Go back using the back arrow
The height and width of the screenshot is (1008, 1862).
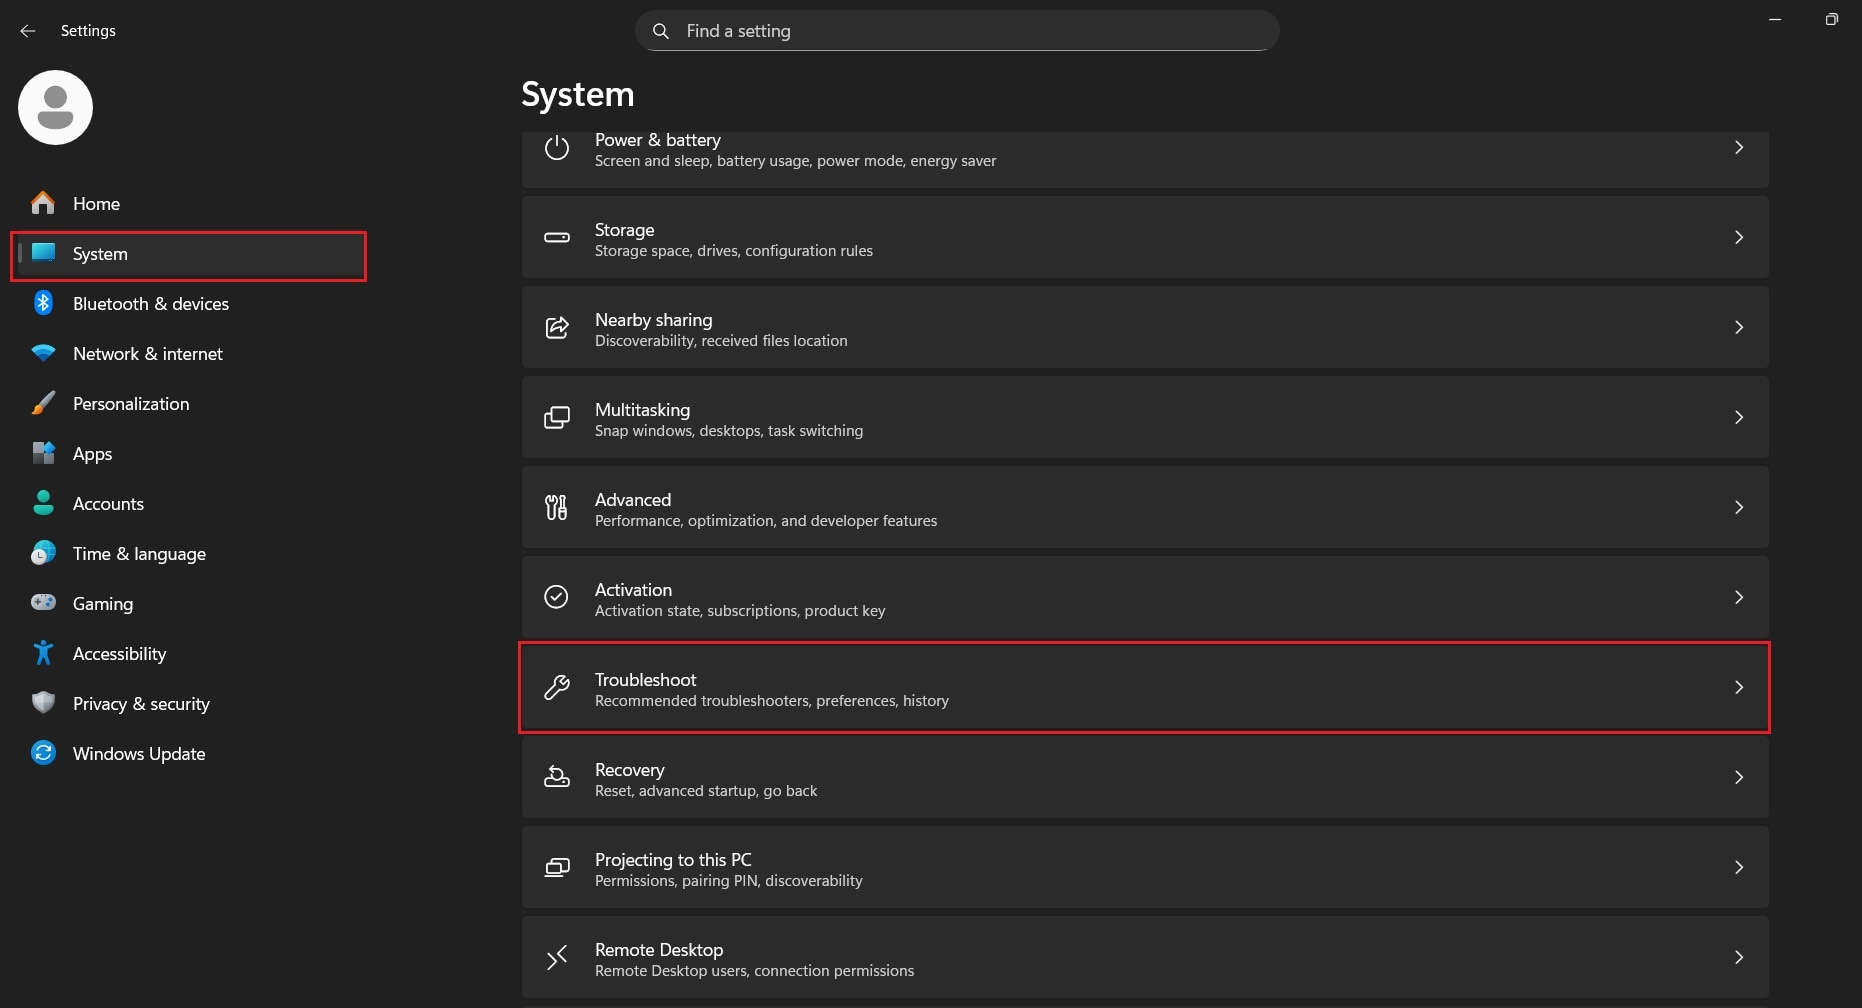tap(28, 31)
